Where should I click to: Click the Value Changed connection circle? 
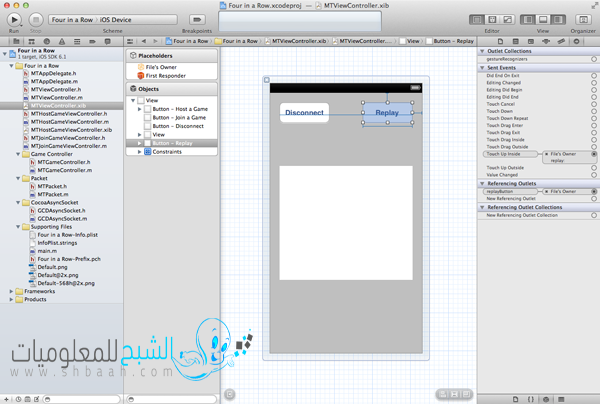594,175
